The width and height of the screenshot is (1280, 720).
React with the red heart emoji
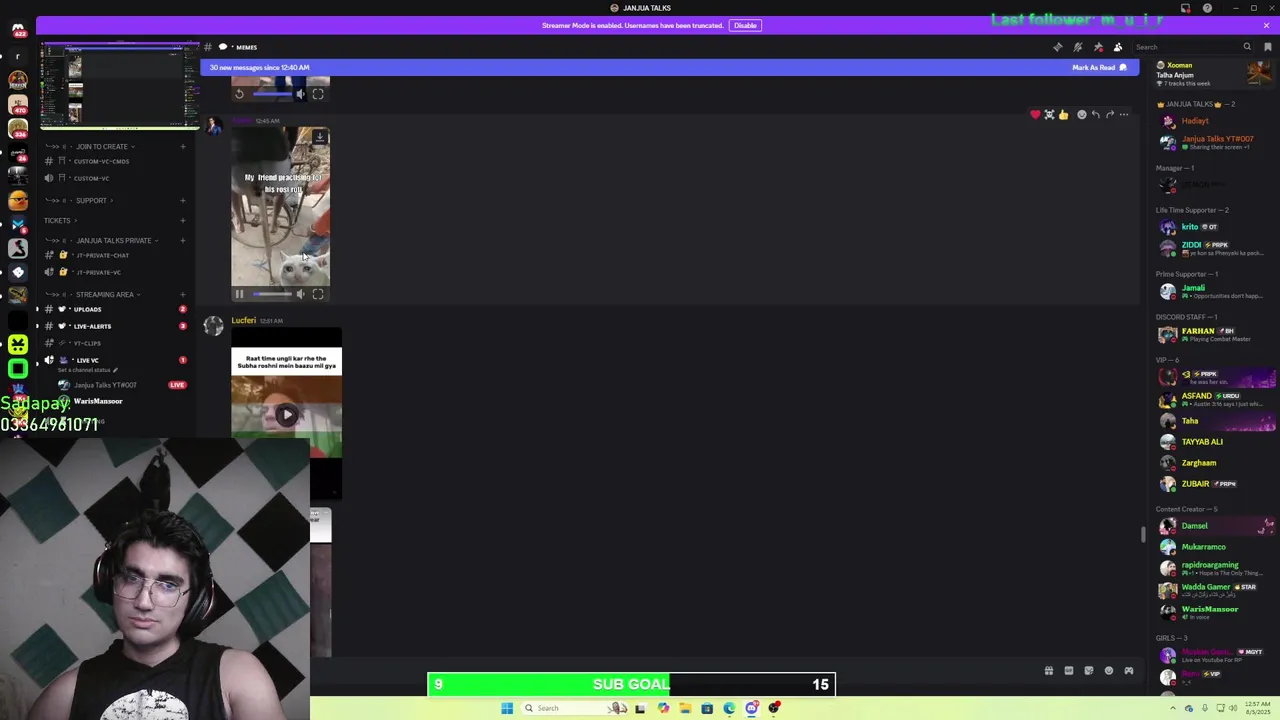(x=1035, y=115)
